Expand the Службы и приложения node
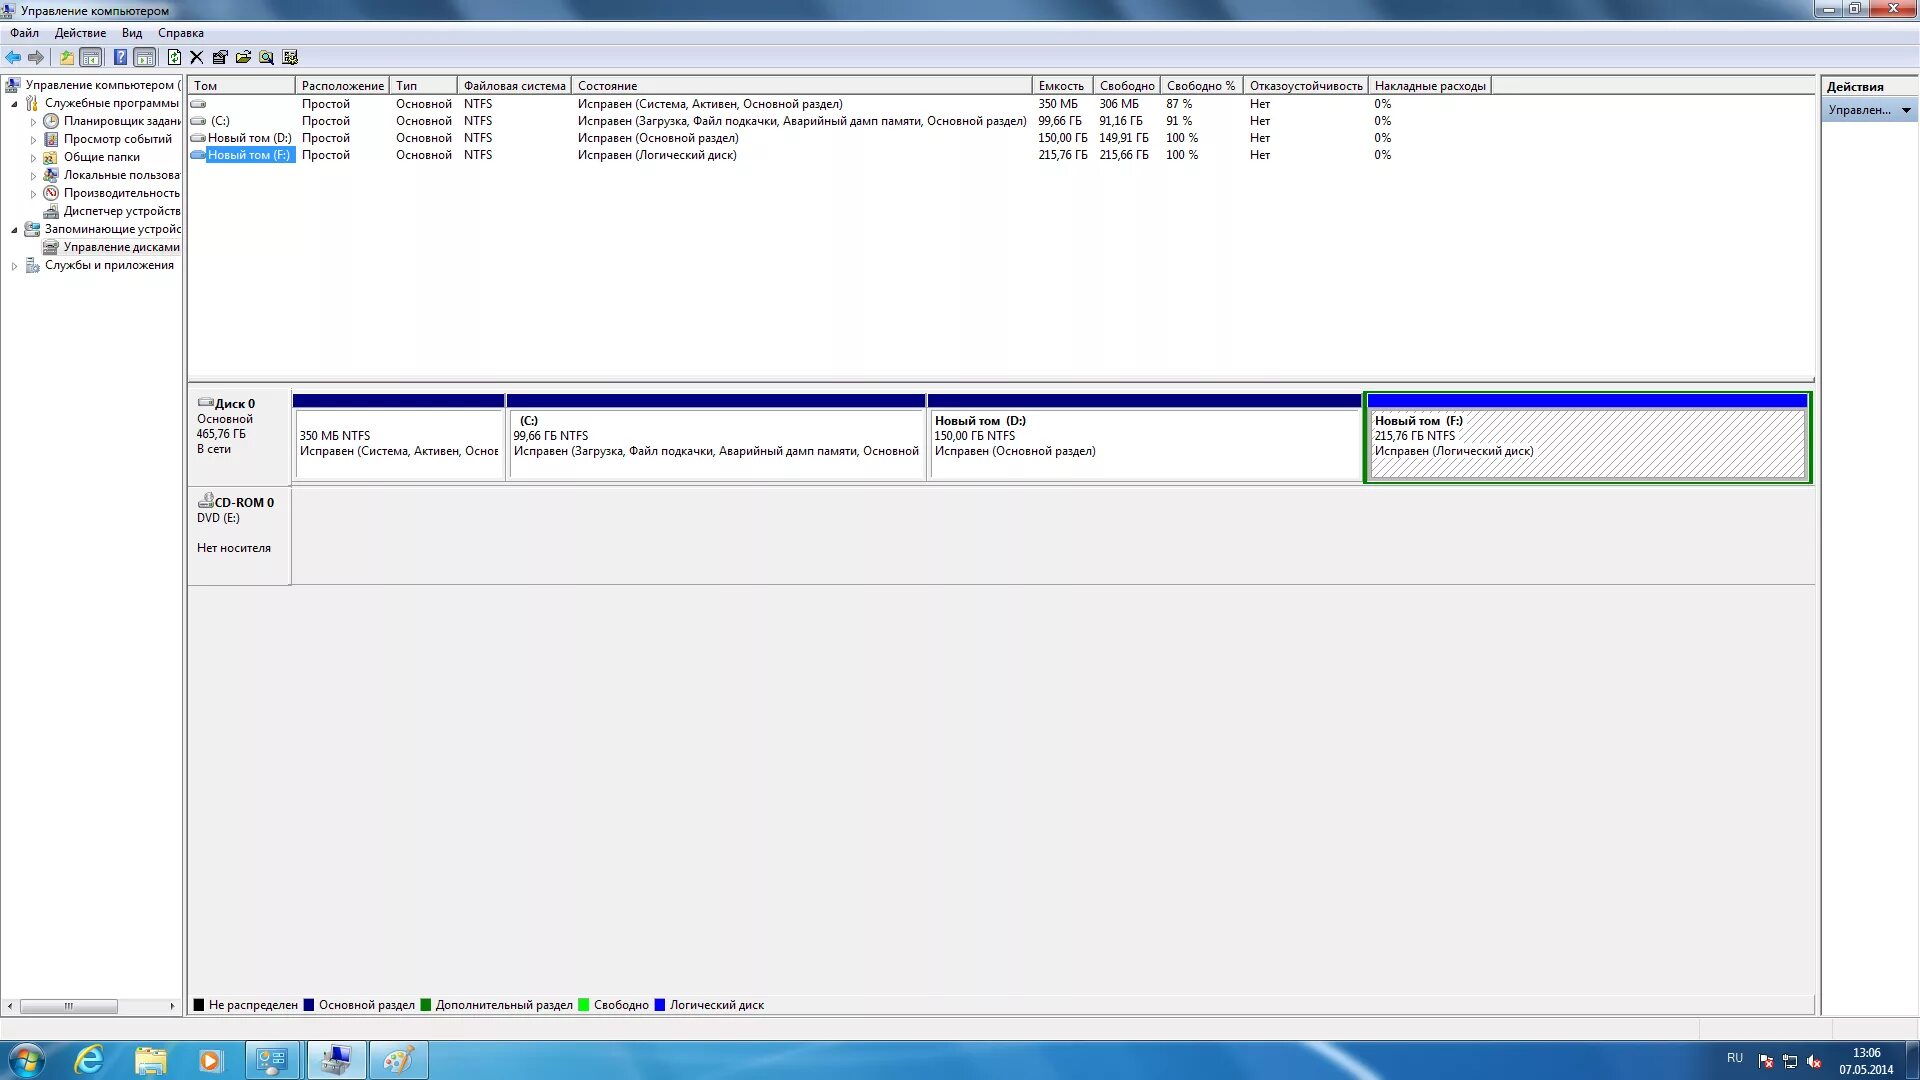This screenshot has width=1920, height=1080. (14, 266)
